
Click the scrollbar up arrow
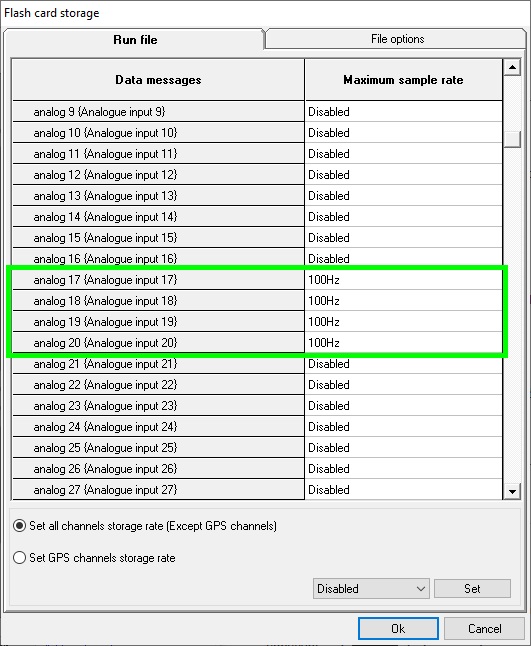click(512, 68)
